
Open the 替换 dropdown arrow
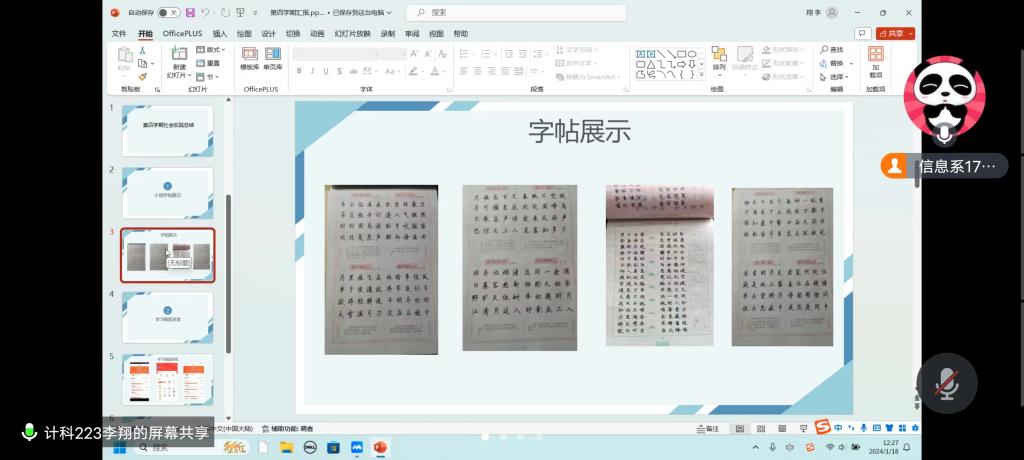pyautogui.click(x=851, y=63)
